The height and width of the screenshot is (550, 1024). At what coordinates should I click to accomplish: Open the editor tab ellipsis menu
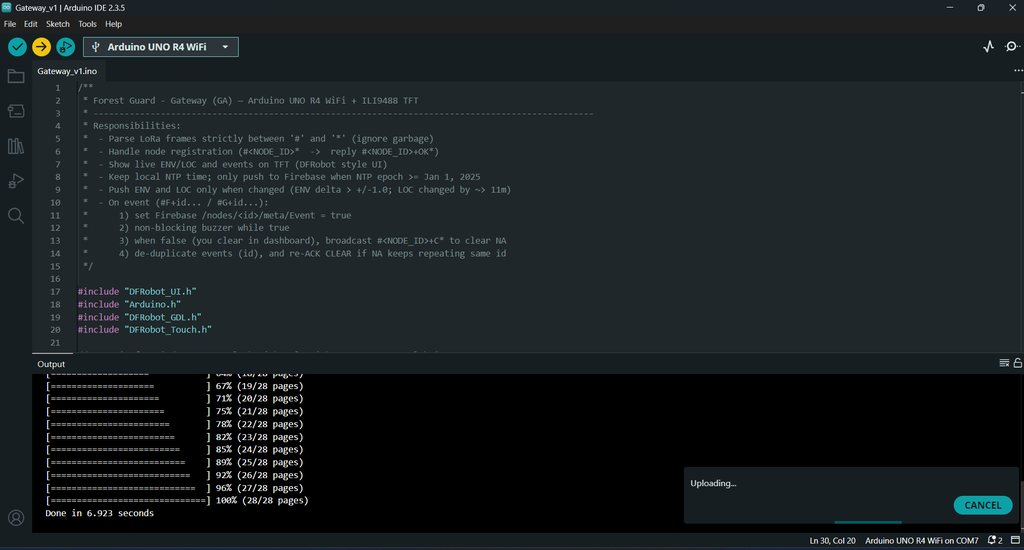click(1018, 71)
